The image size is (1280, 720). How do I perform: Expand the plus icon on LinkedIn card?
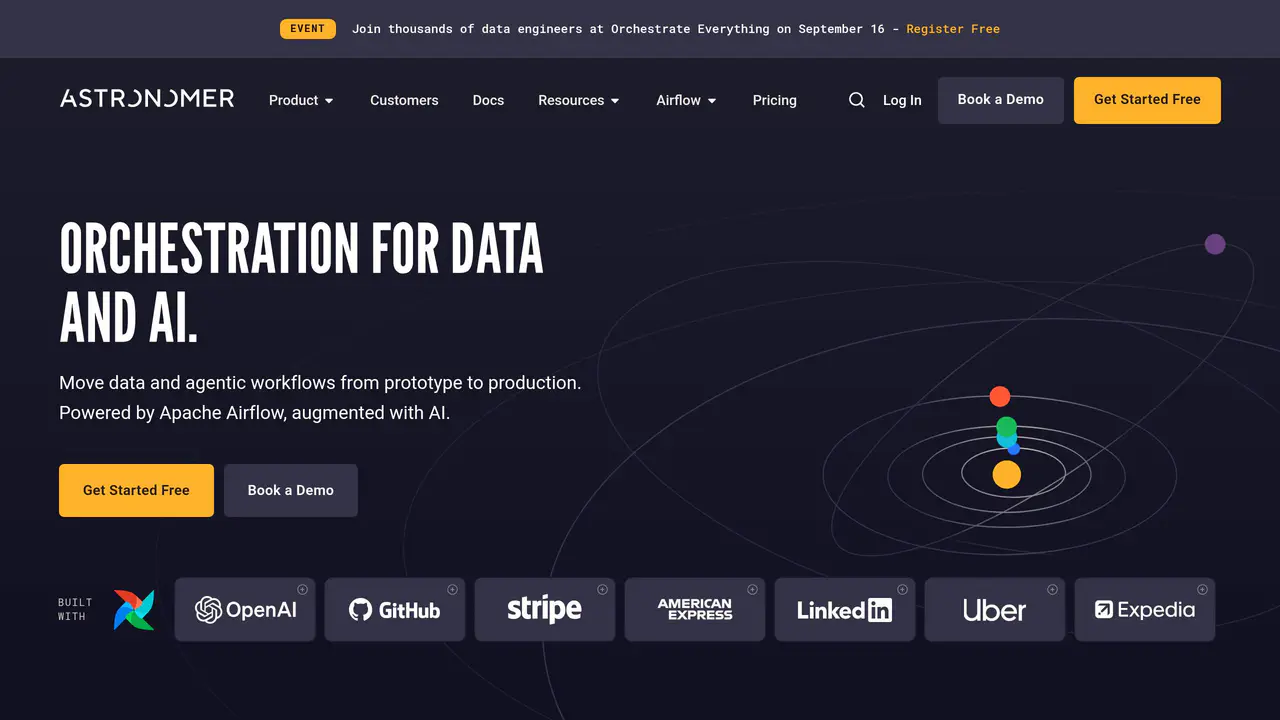(x=902, y=589)
